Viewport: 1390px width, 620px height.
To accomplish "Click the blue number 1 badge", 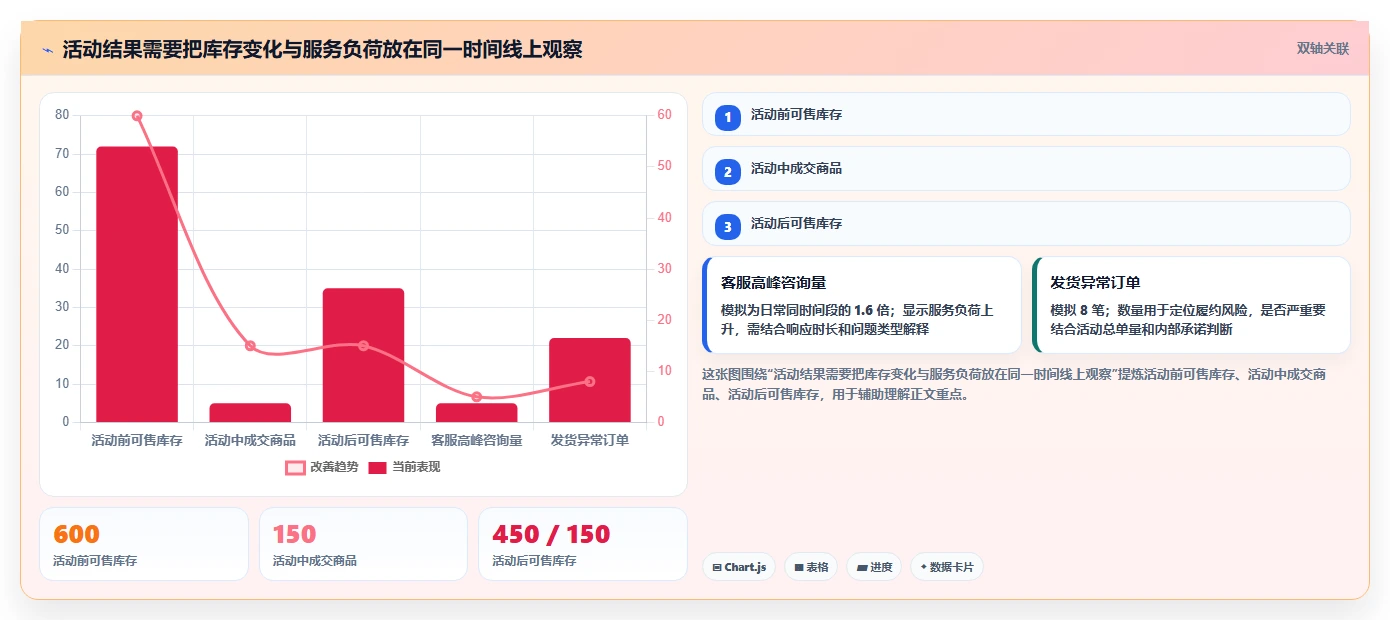I will coord(728,117).
